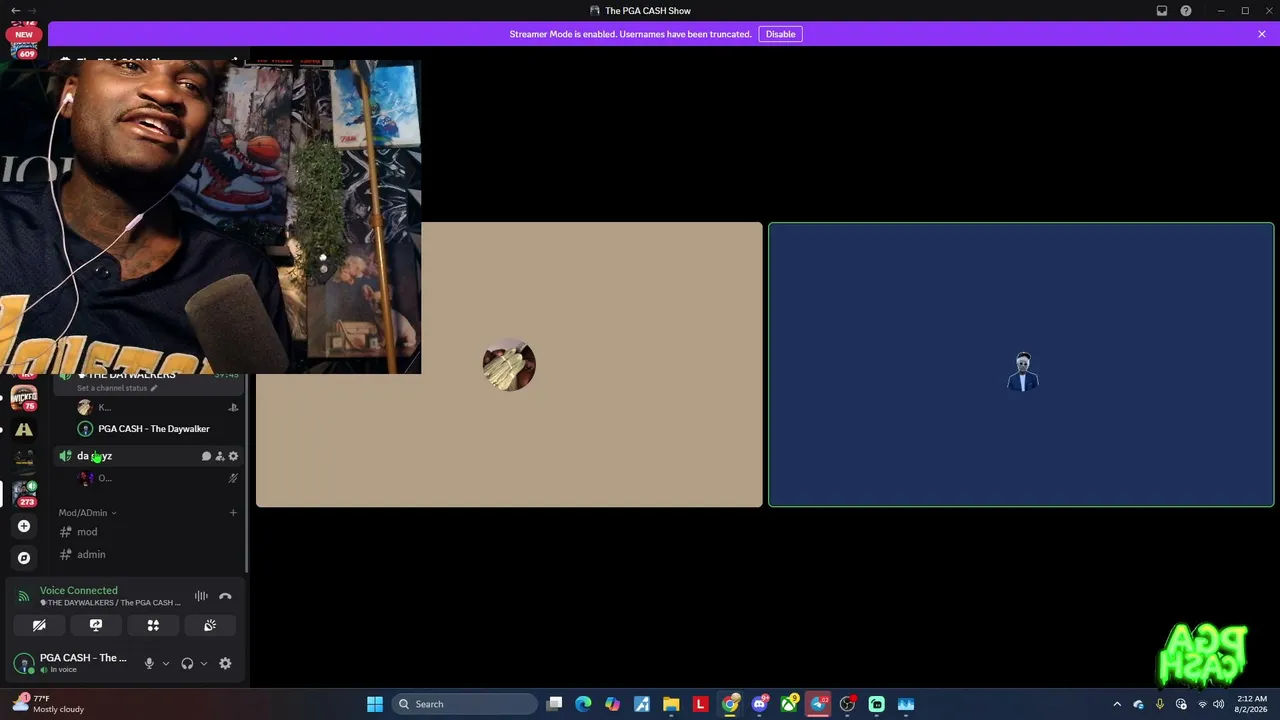This screenshot has height=720, width=1280.
Task: Open the WICKED server with 75 badge
Action: tap(24, 398)
